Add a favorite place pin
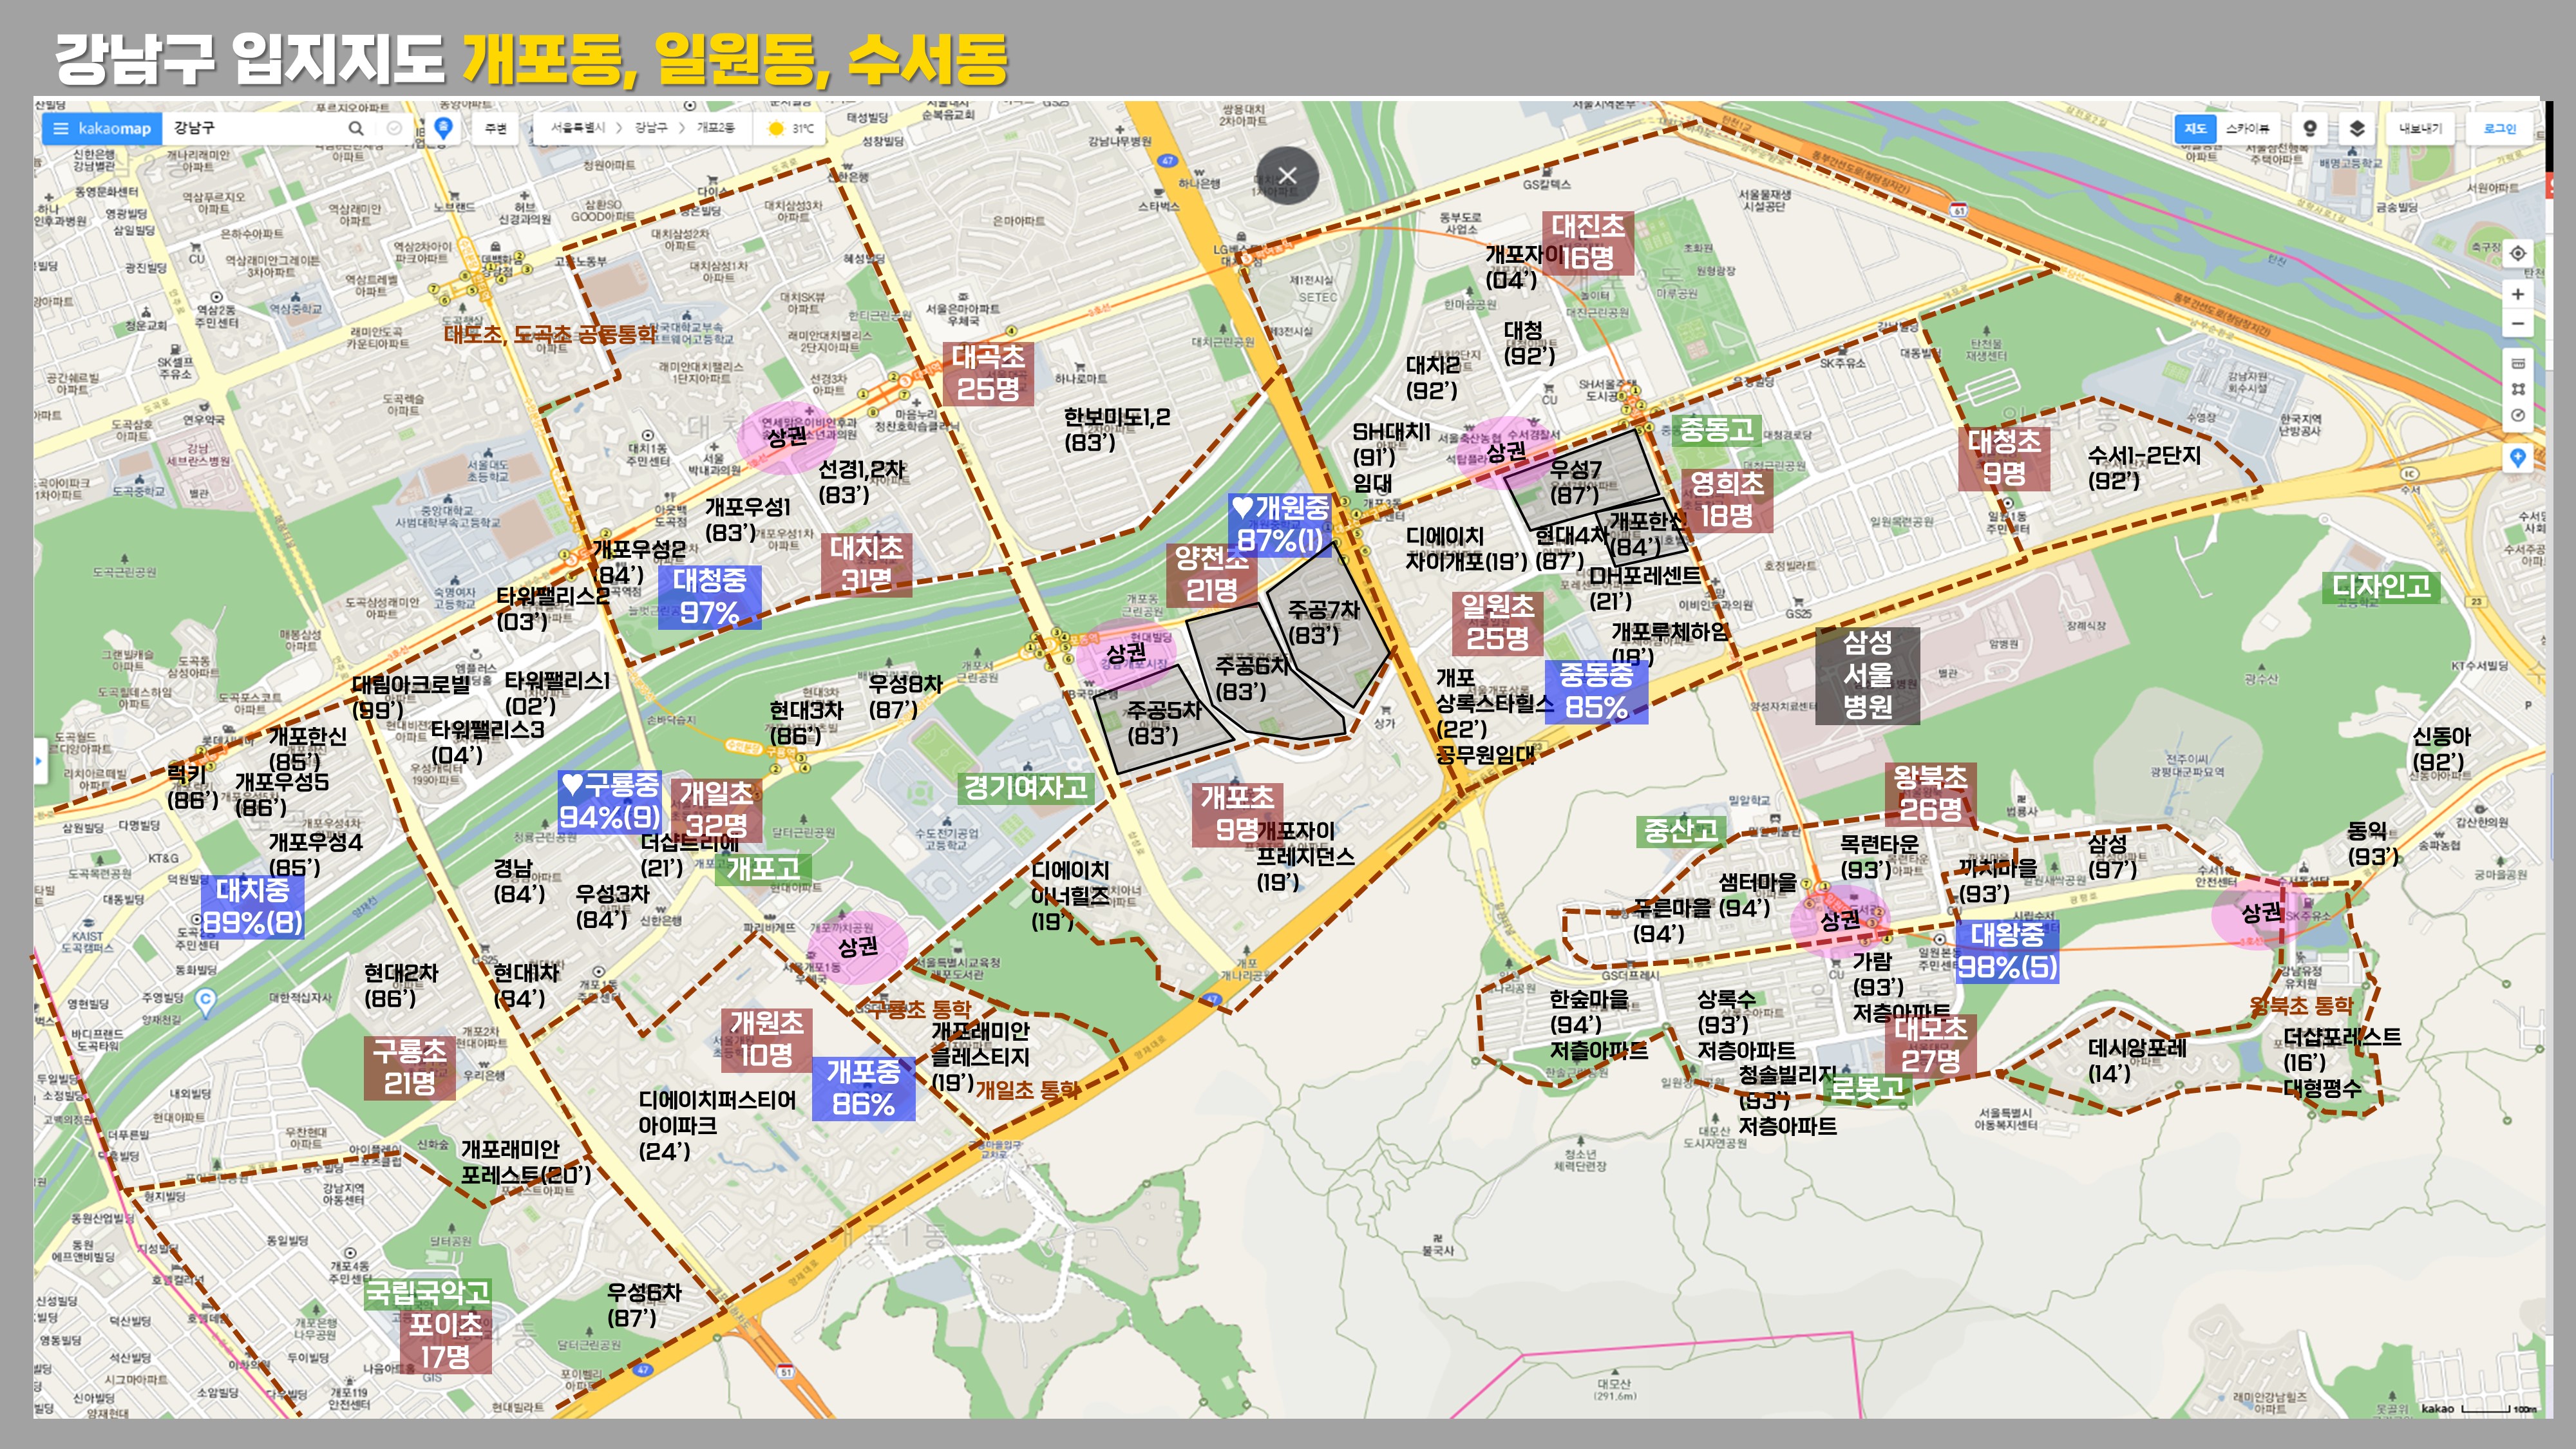Image resolution: width=2576 pixels, height=1449 pixels. click(x=2517, y=457)
